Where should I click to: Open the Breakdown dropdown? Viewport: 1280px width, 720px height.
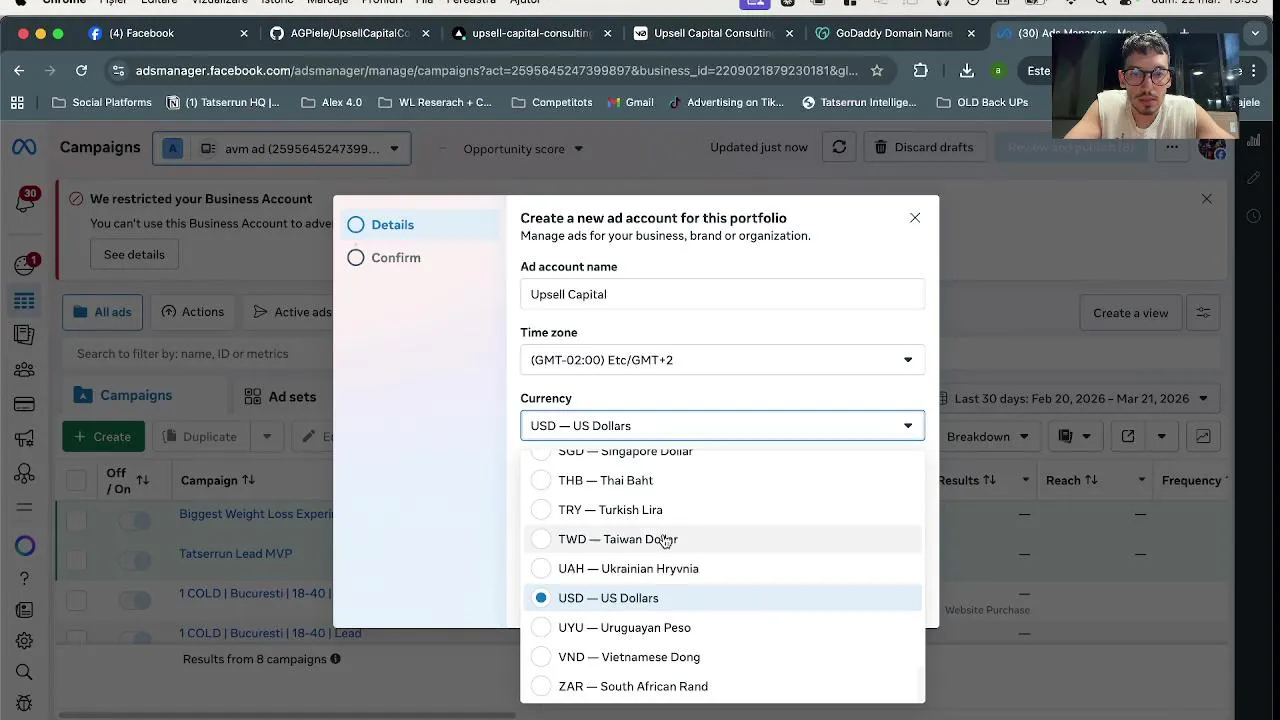991,437
